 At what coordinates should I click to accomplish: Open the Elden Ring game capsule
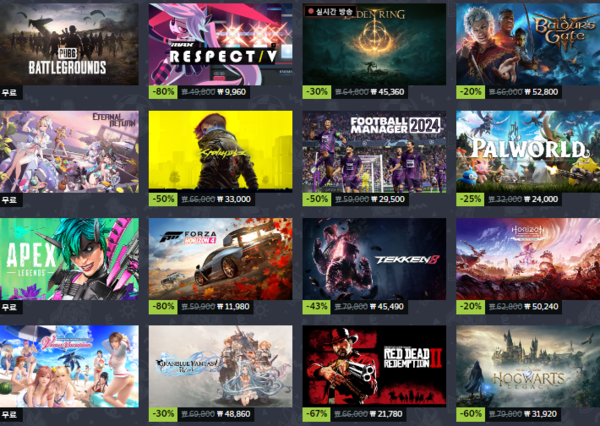pyautogui.click(x=374, y=44)
